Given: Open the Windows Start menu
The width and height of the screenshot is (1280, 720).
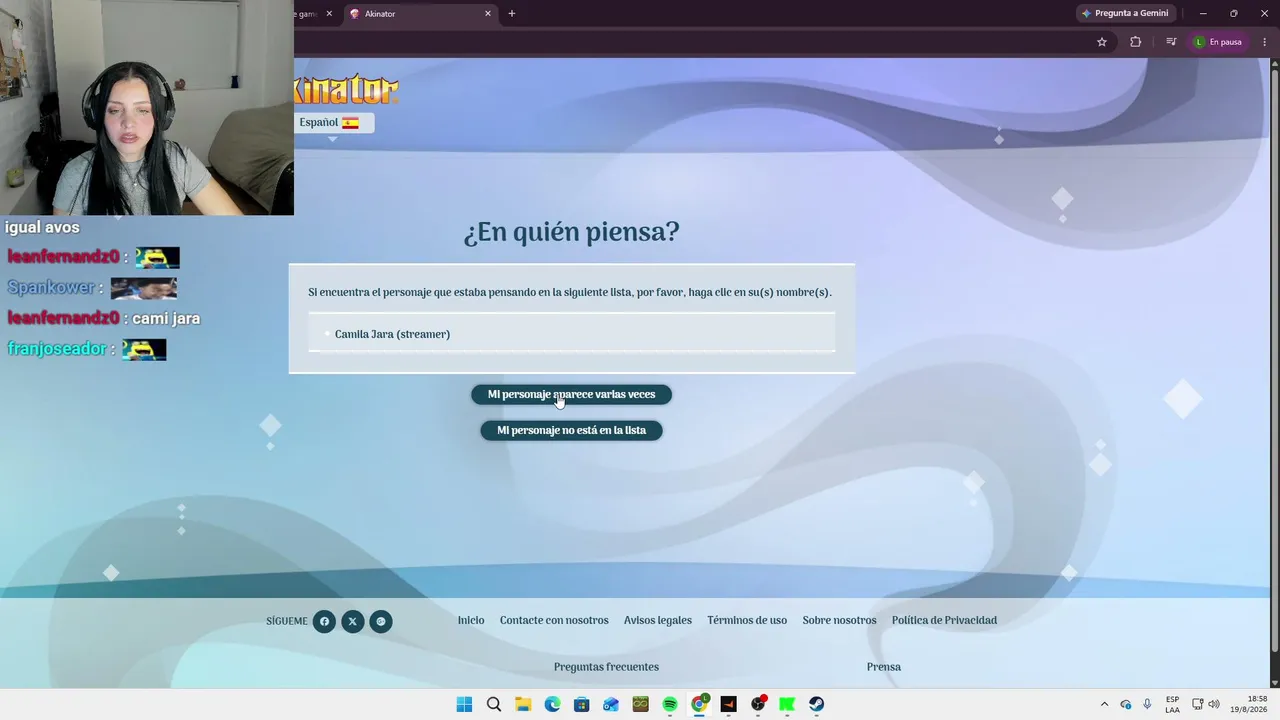Looking at the screenshot, I should point(464,704).
